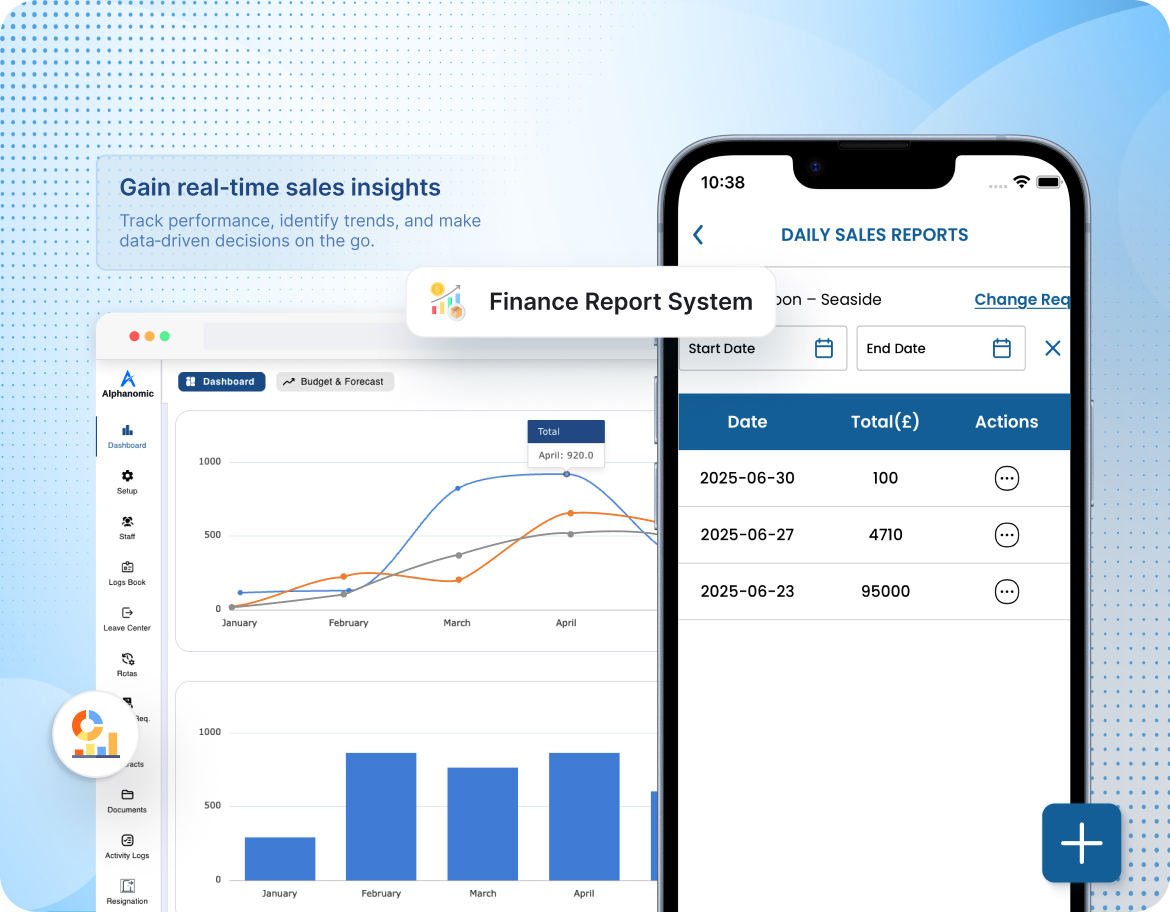
Task: Click the April point on orange line
Action: pyautogui.click(x=571, y=513)
